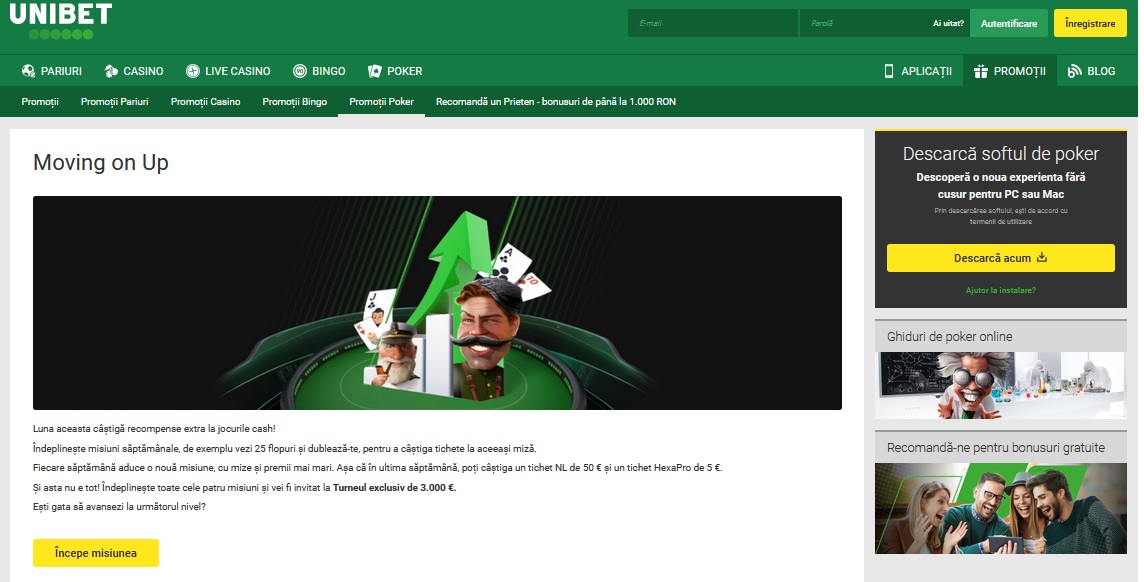Image resolution: width=1144 pixels, height=582 pixels.
Task: Click the Blog feed icon
Action: tap(1075, 71)
